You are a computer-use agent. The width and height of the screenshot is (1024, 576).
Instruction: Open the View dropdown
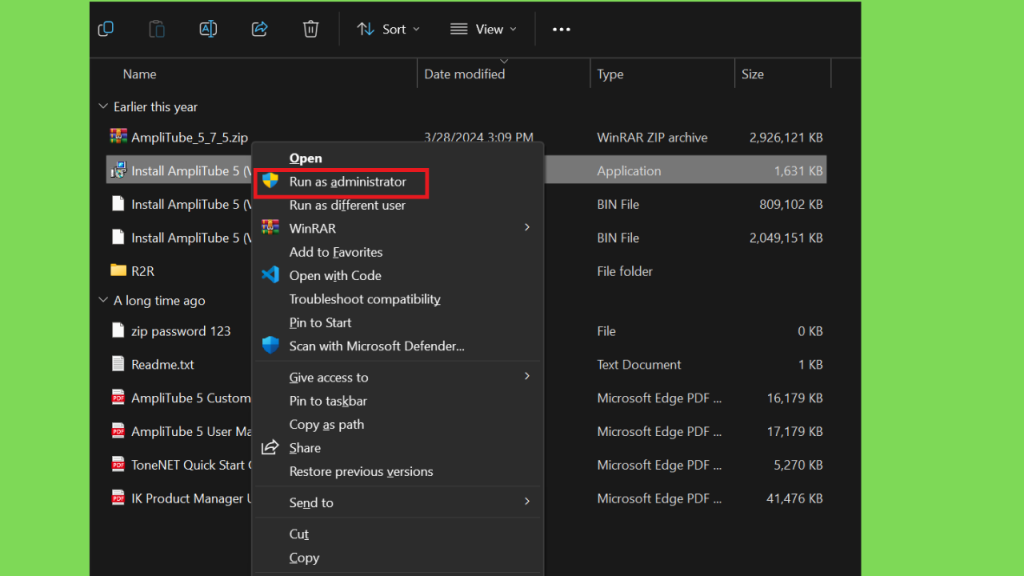(x=484, y=29)
